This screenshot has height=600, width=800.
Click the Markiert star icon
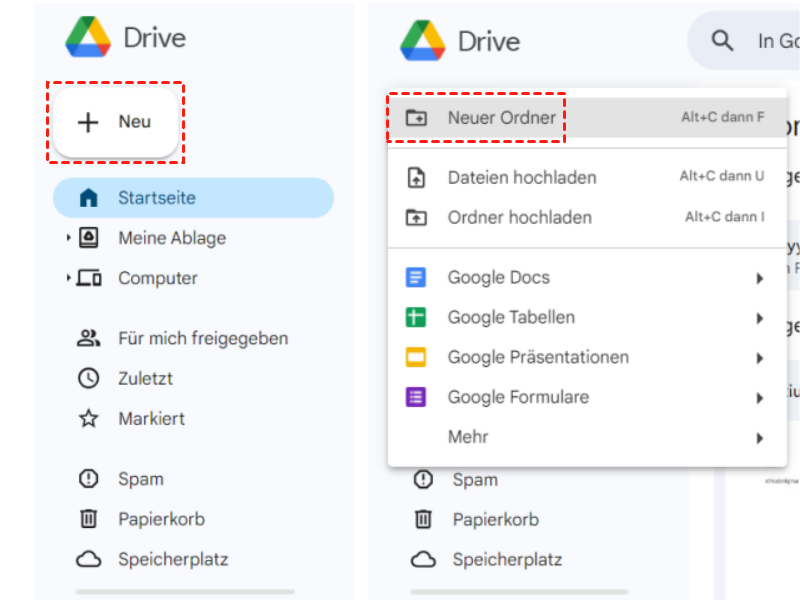pos(89,418)
